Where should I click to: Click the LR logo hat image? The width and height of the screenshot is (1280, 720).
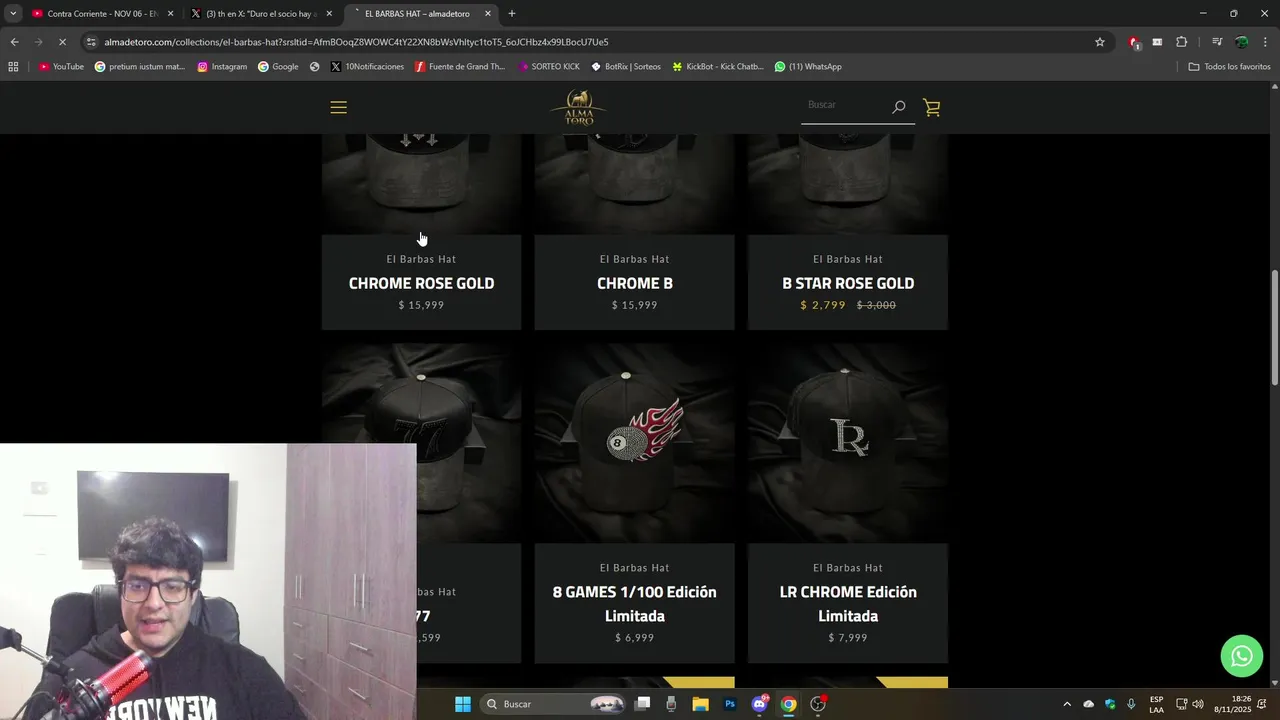point(848,443)
